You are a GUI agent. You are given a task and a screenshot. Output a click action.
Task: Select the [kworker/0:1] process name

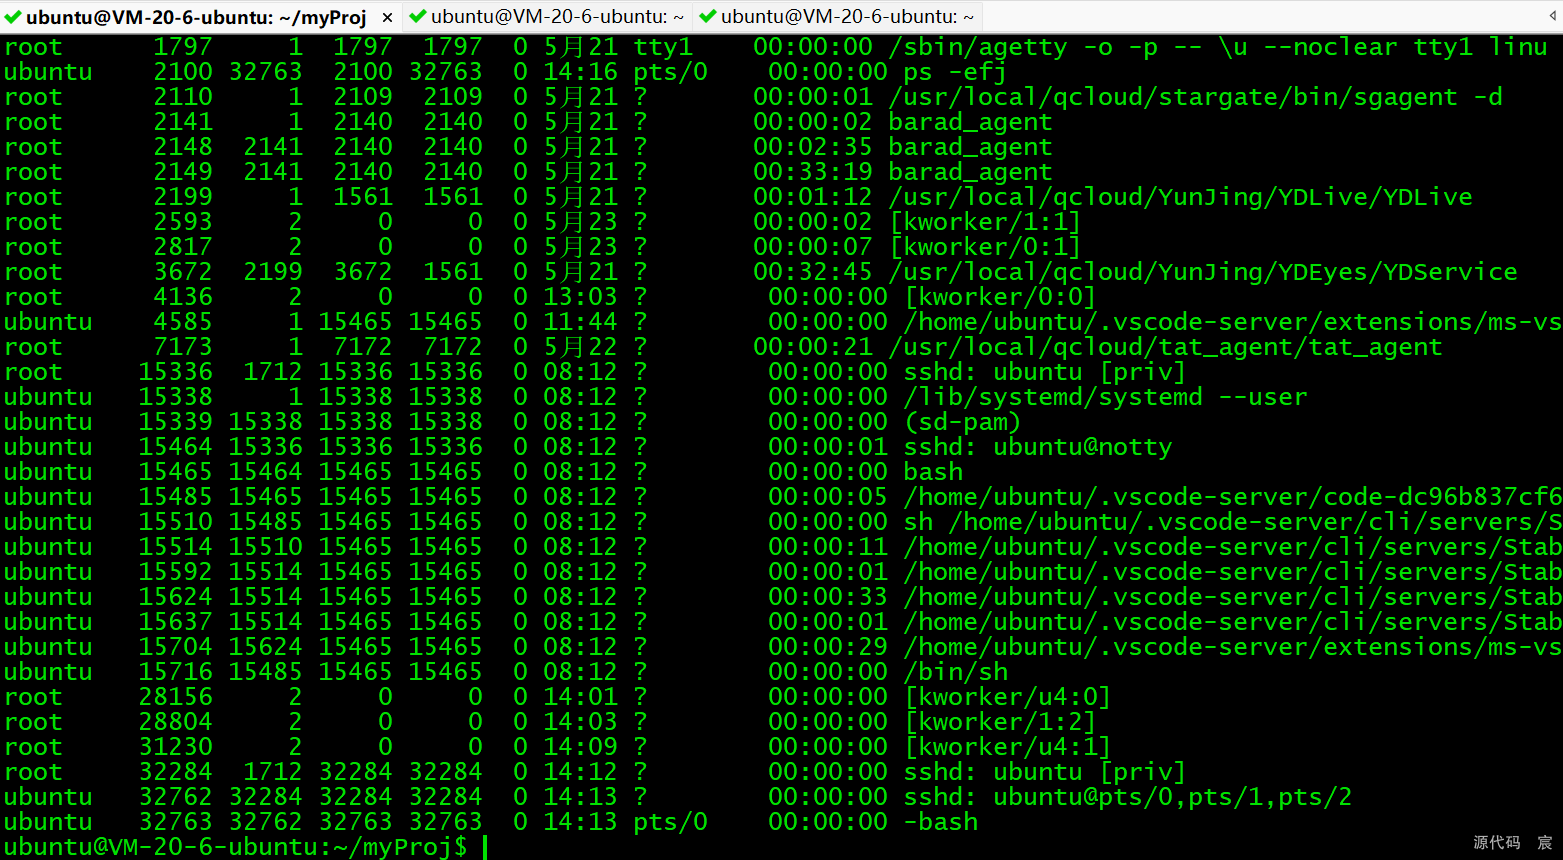[985, 247]
